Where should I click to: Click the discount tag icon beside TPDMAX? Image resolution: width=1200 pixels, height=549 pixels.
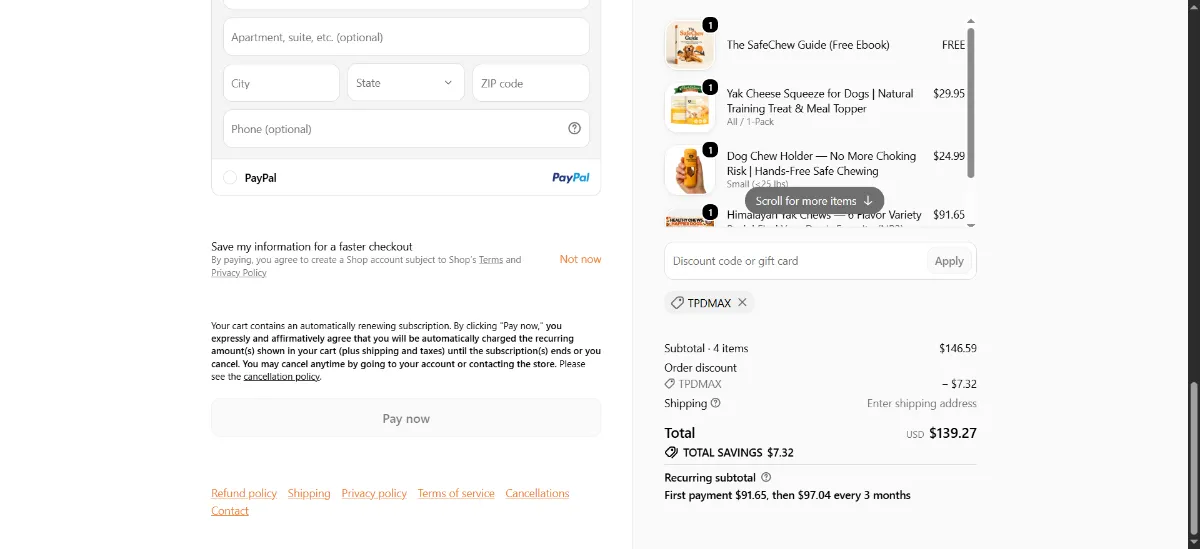click(x=677, y=302)
